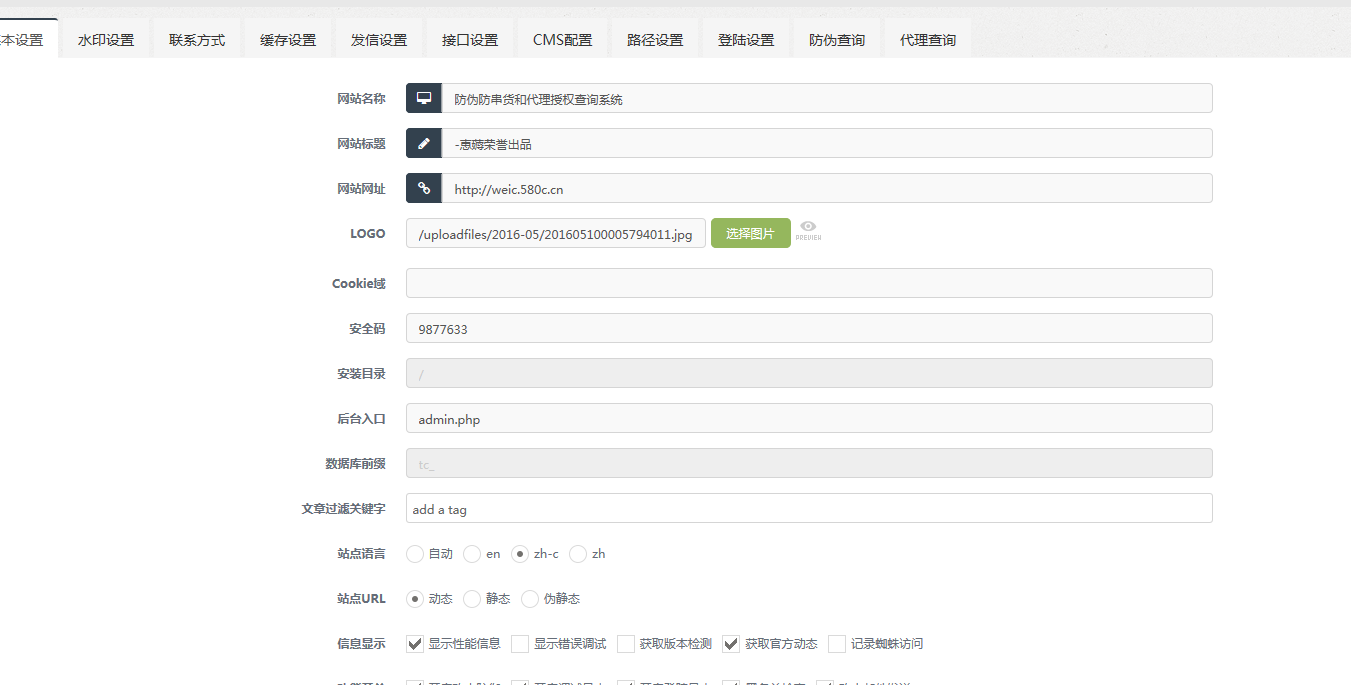Select the 自动 site language radio
The height and width of the screenshot is (685, 1351).
(415, 554)
